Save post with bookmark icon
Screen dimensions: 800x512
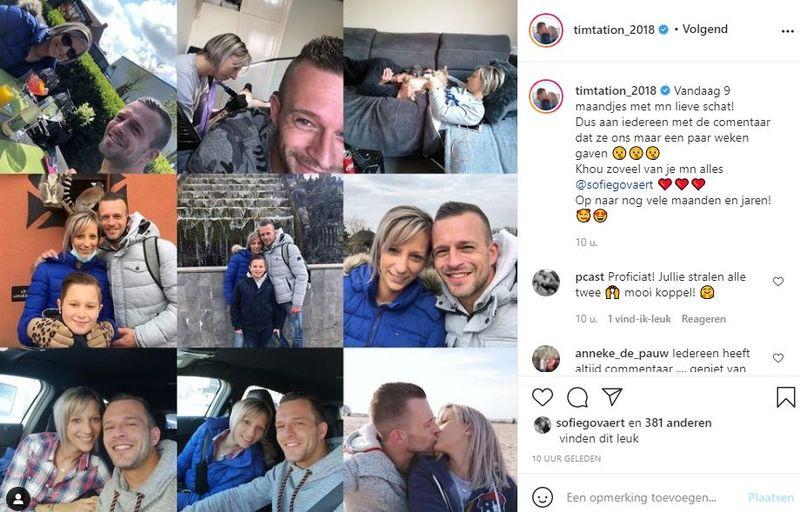[x=786, y=397]
